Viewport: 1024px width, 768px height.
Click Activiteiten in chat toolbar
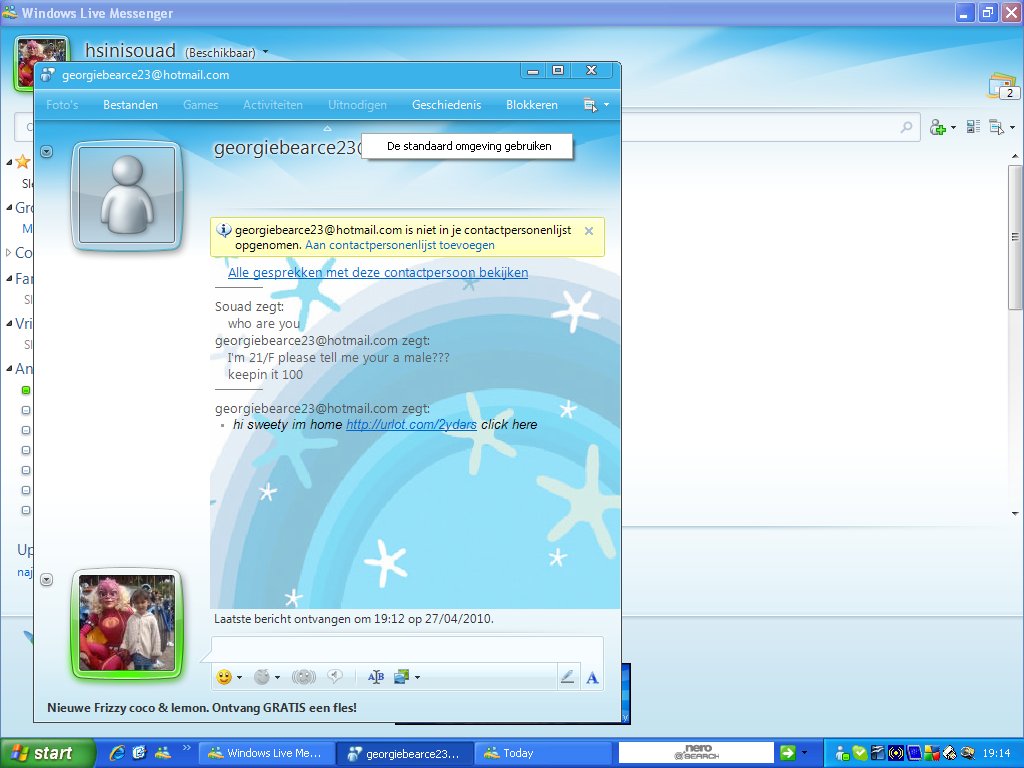coord(273,104)
